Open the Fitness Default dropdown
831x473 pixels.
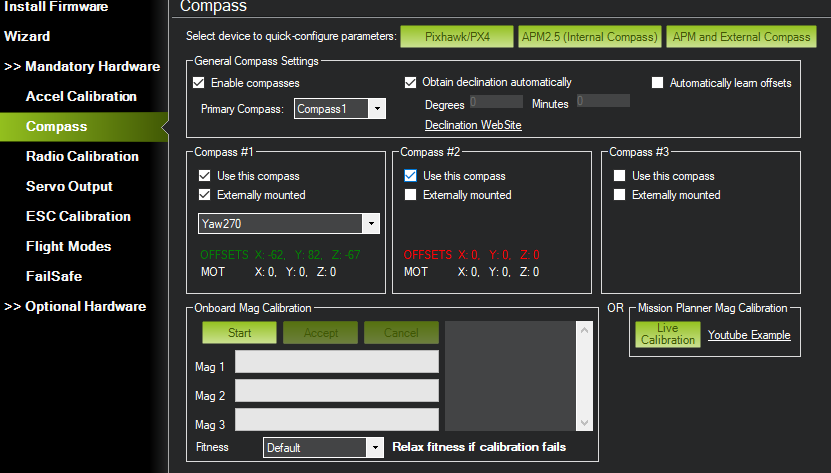pos(323,448)
